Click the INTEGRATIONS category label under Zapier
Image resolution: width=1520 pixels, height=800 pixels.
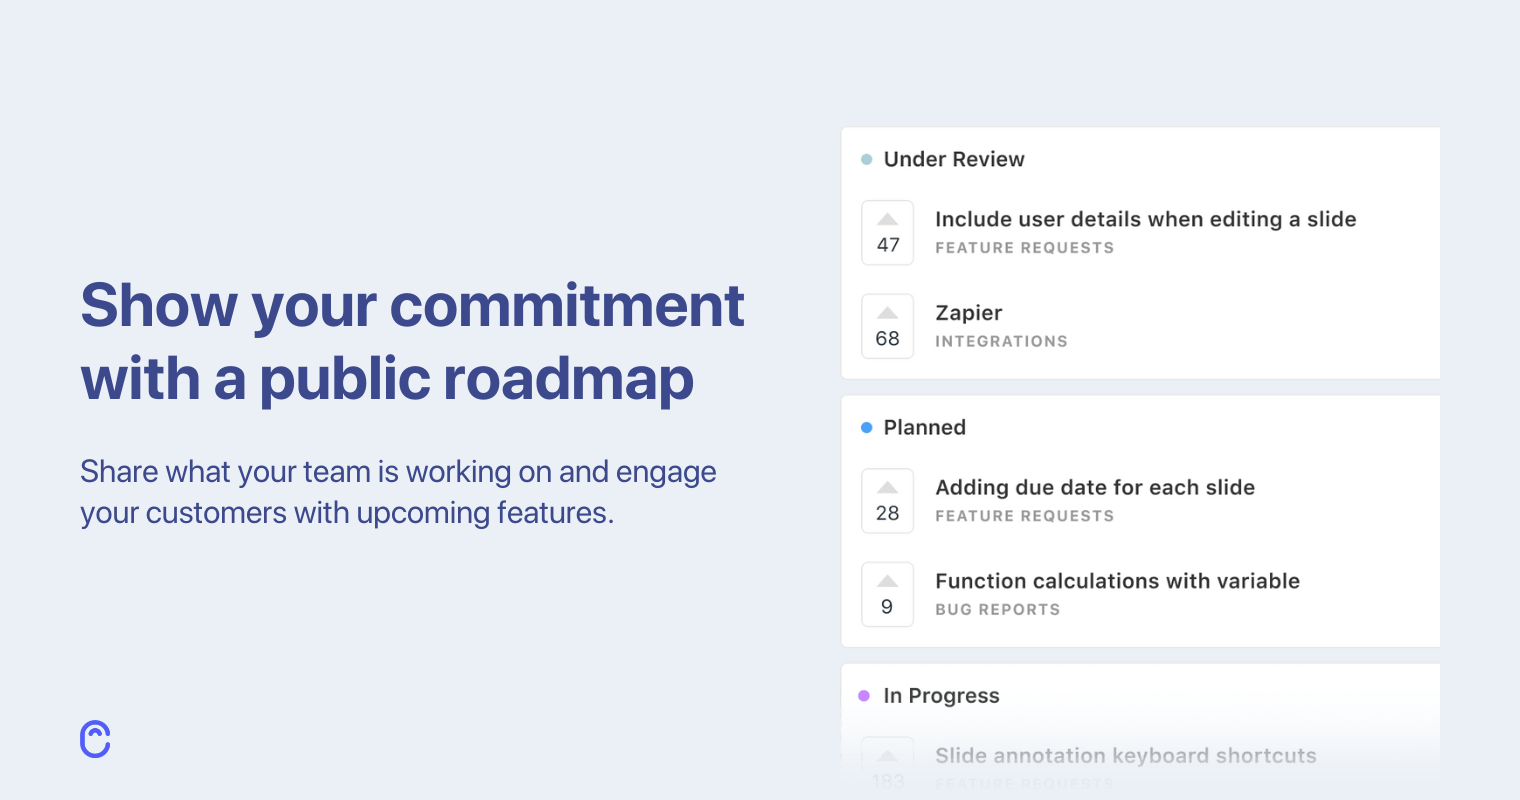pyautogui.click(x=1001, y=342)
